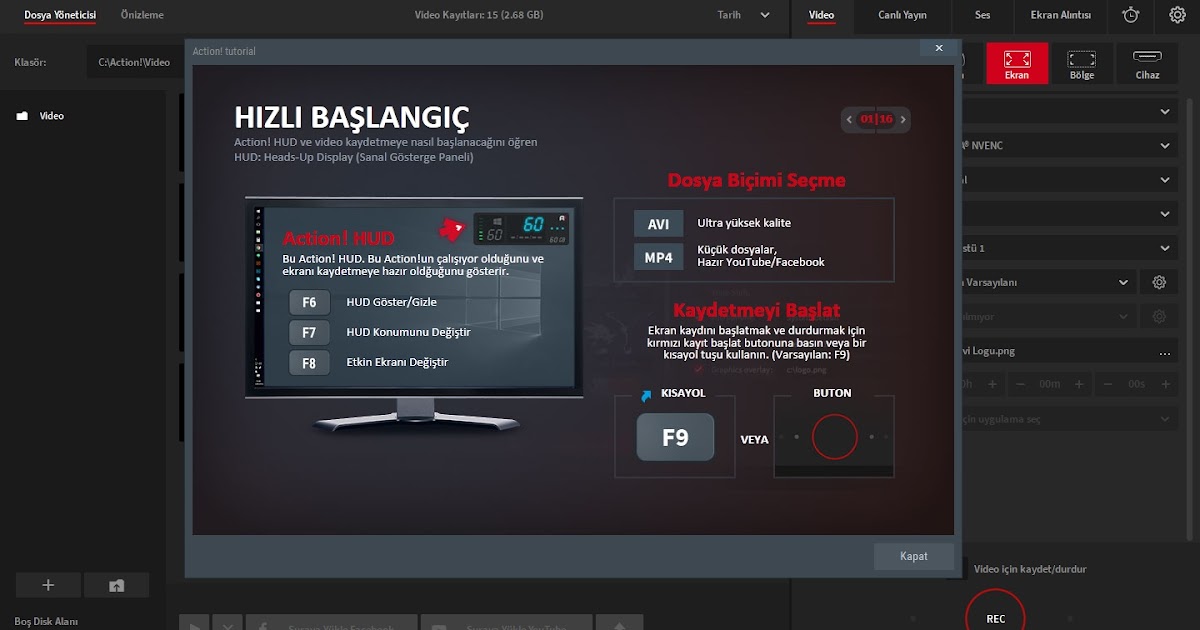This screenshot has height=630, width=1200.
Task: Switch to Dosya Yöneticisi tab
Action: click(60, 15)
